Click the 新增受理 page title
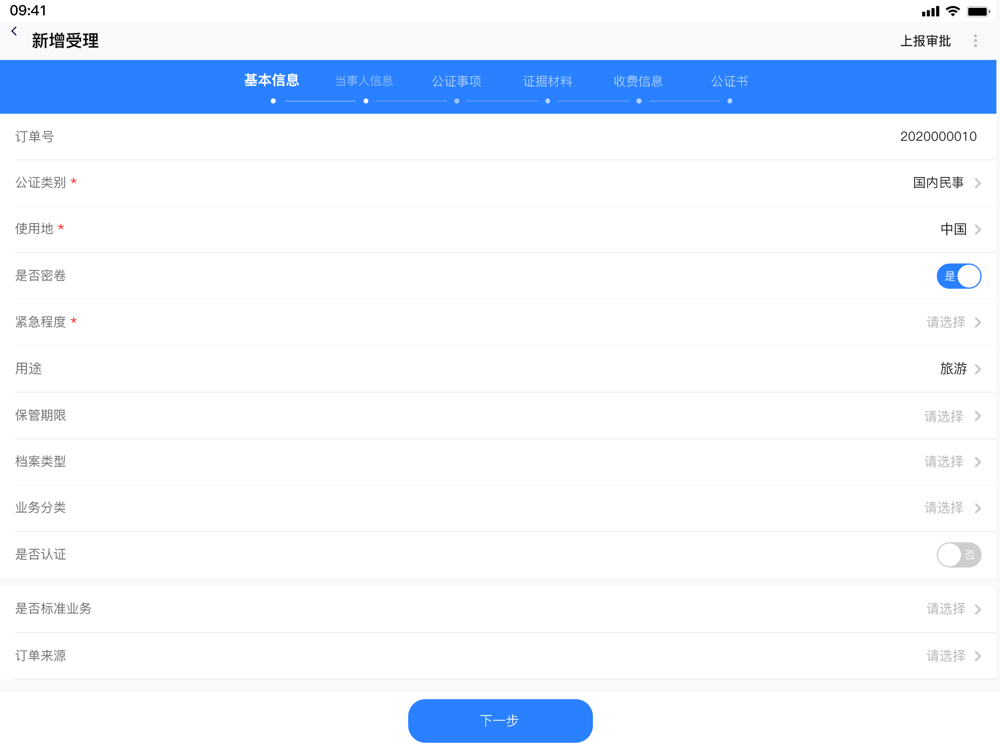Viewport: 1000px width, 750px height. [65, 41]
